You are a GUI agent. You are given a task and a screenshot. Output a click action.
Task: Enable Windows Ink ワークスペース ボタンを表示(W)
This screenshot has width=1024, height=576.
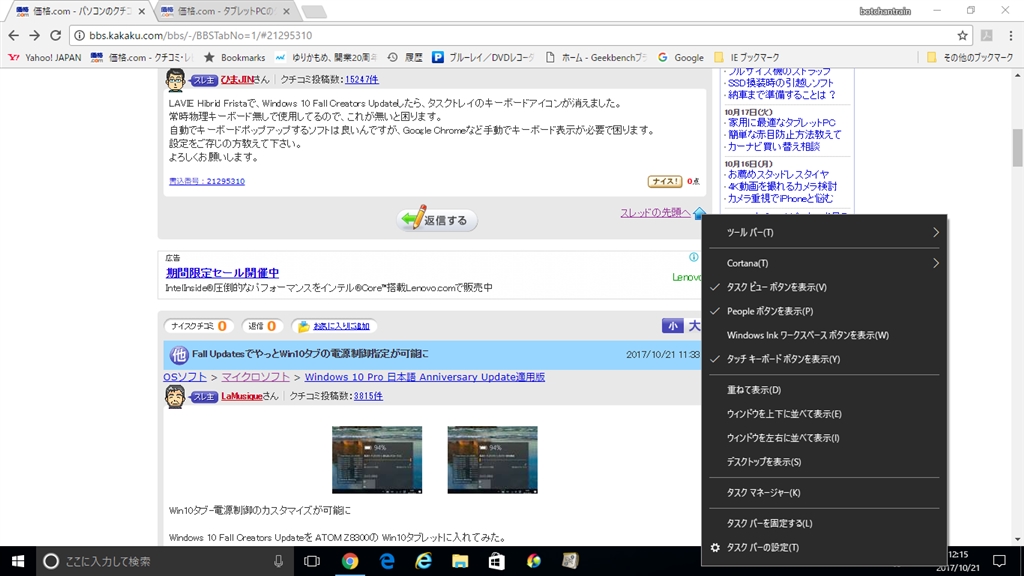pyautogui.click(x=824, y=335)
